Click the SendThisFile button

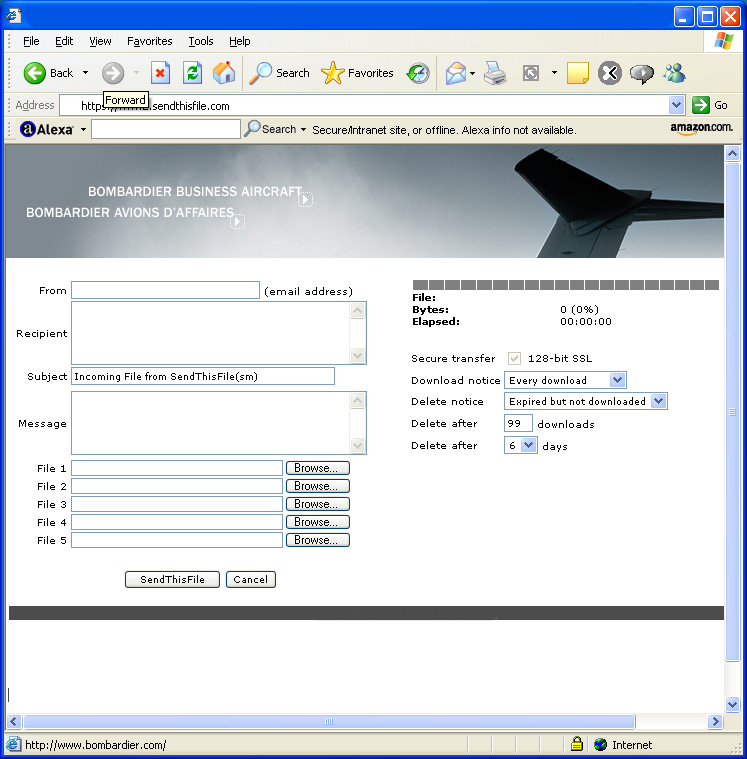click(x=172, y=579)
